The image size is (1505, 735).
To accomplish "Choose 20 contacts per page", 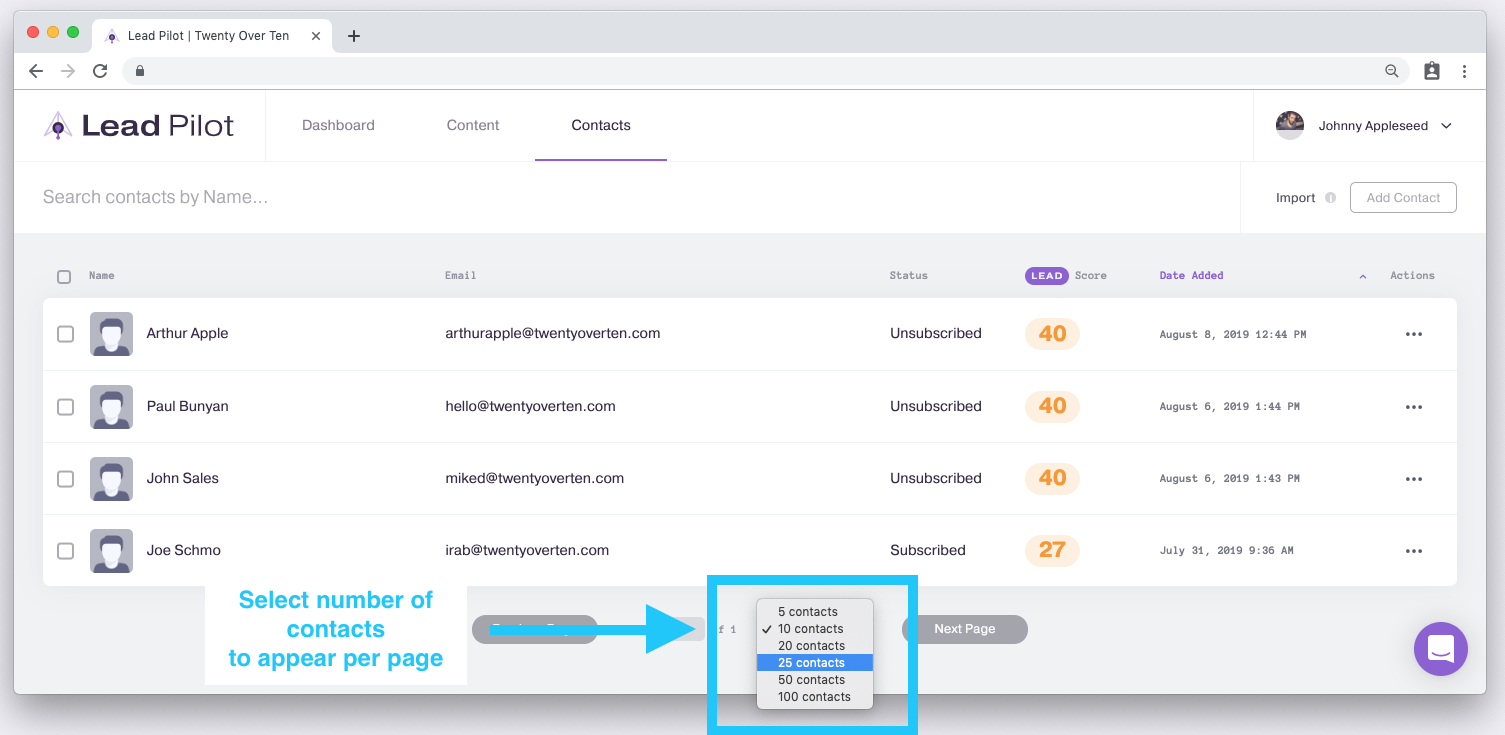I will pos(815,646).
